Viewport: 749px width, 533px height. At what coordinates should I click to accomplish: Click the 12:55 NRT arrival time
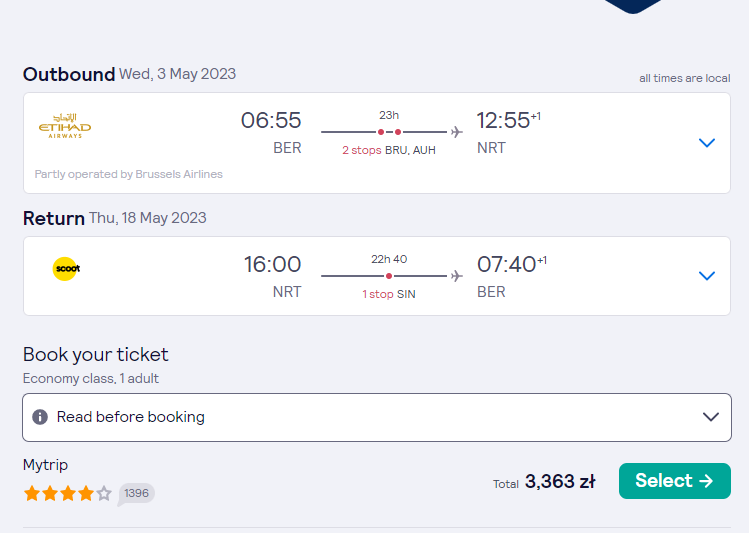click(509, 132)
